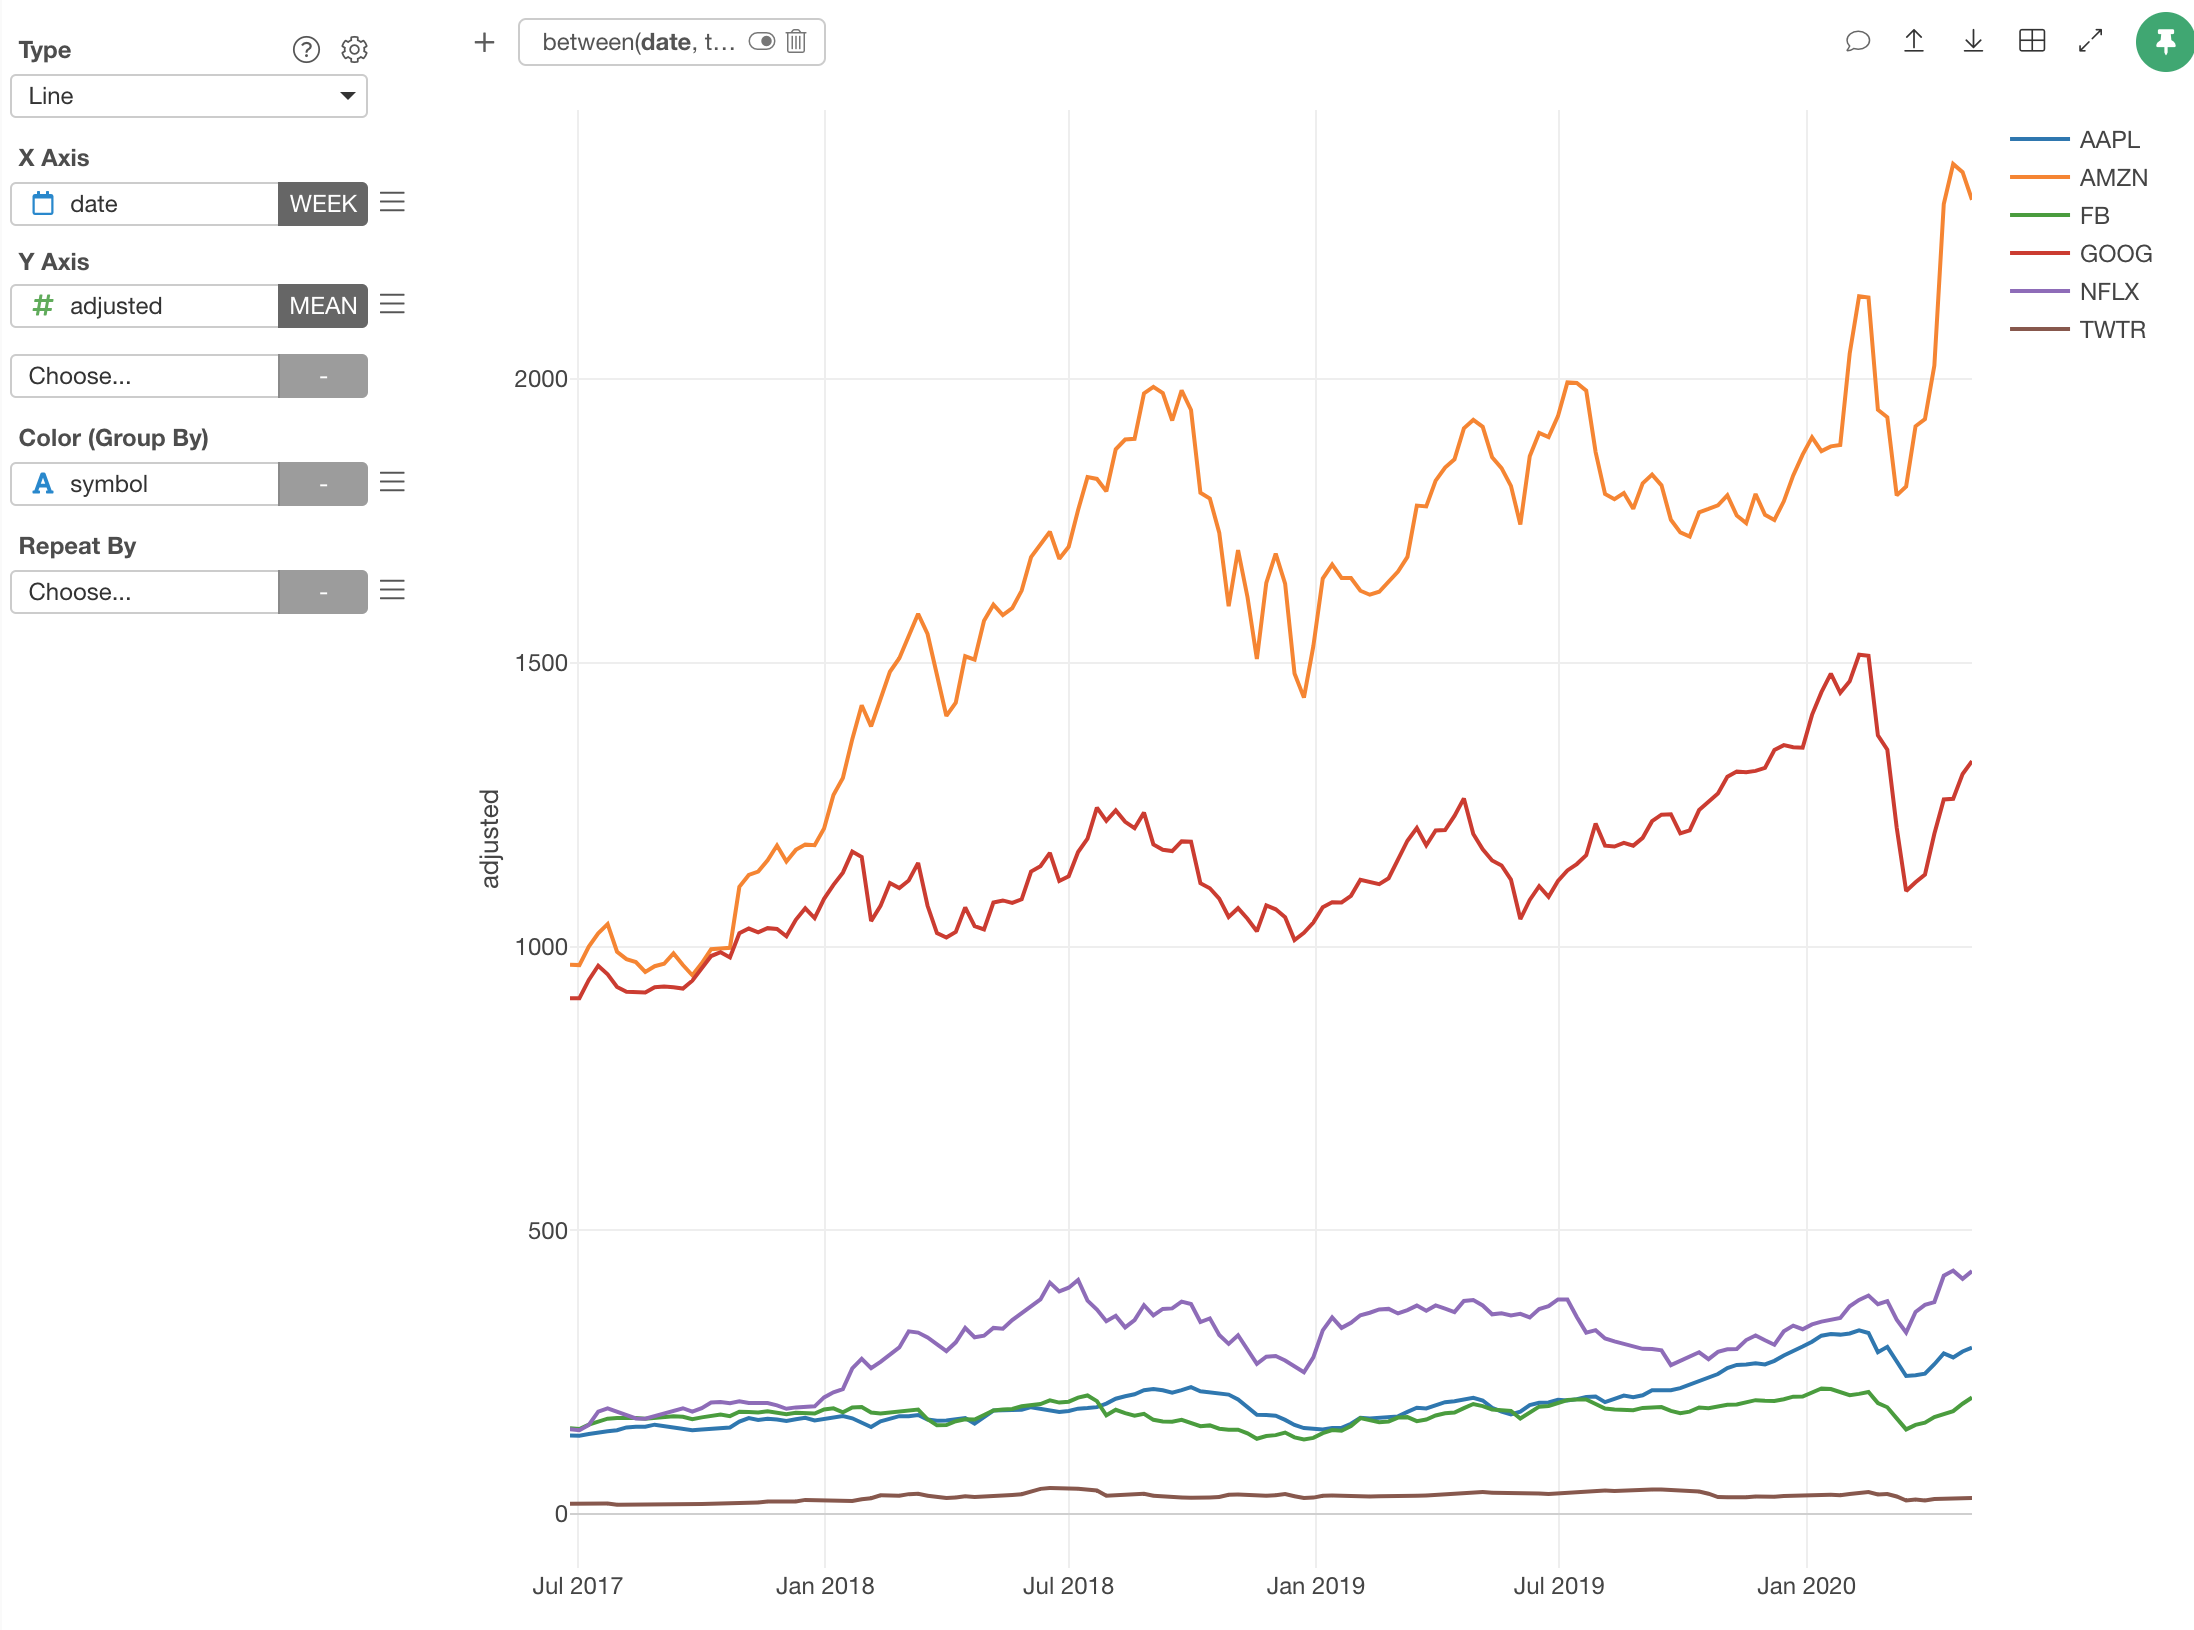Select the X Axis date column field
Image resolution: width=2194 pixels, height=1630 pixels.
tap(145, 204)
